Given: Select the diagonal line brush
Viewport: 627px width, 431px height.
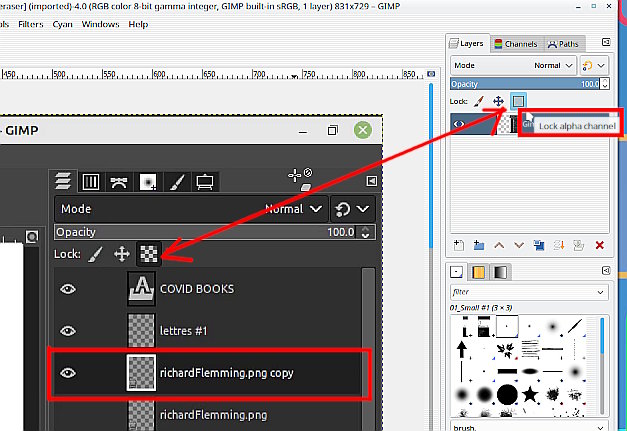Looking at the screenshot, I should pos(575,326).
